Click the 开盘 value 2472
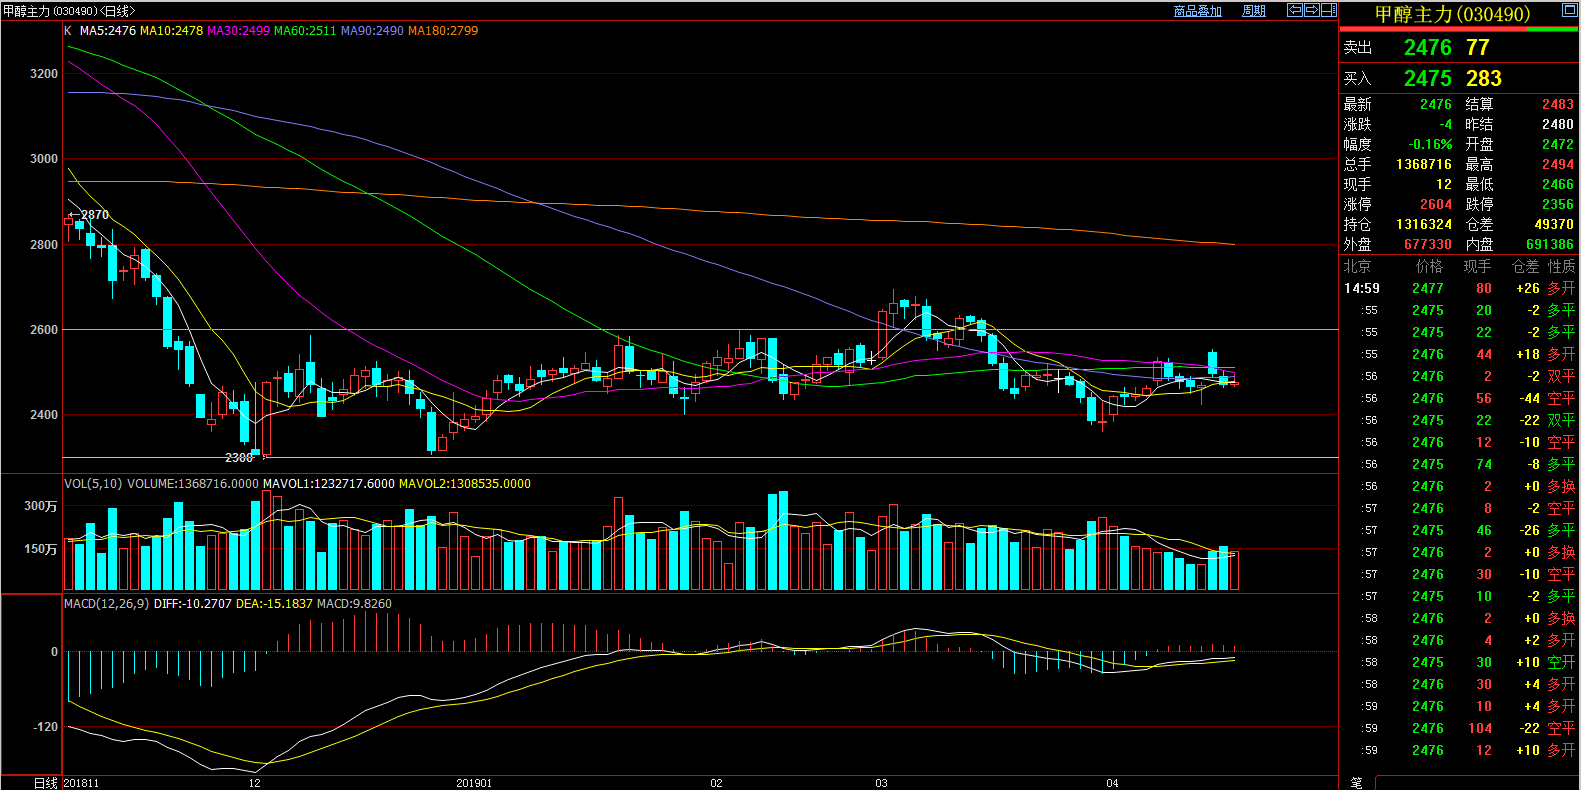This screenshot has height=790, width=1581. [1558, 144]
